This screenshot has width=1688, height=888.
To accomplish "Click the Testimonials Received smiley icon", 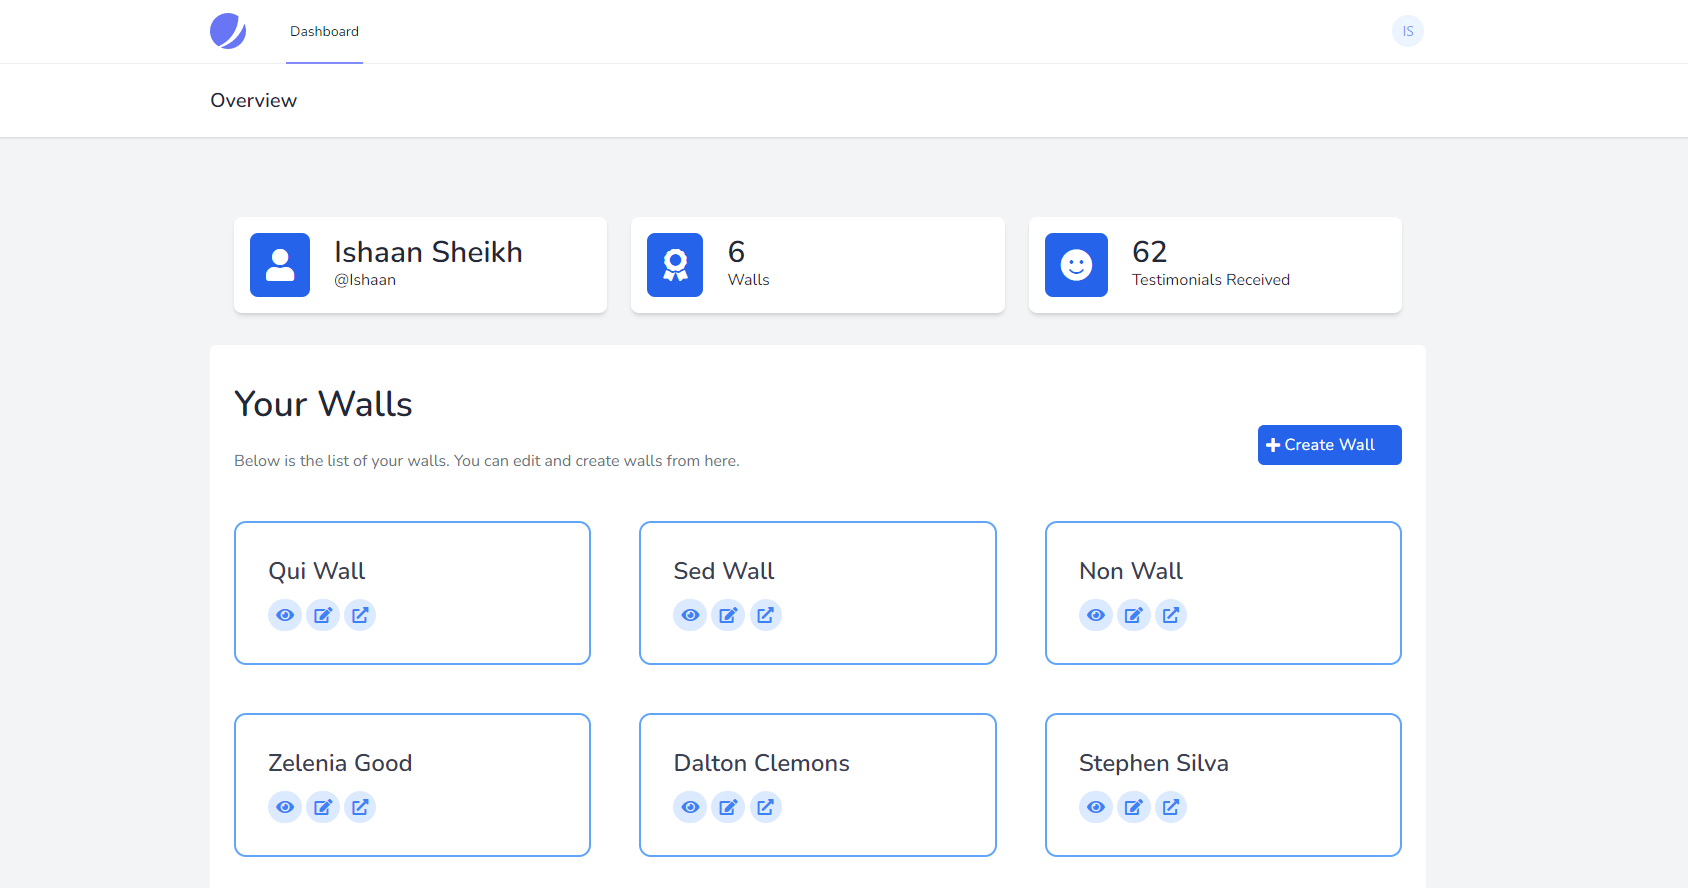I will pyautogui.click(x=1076, y=265).
